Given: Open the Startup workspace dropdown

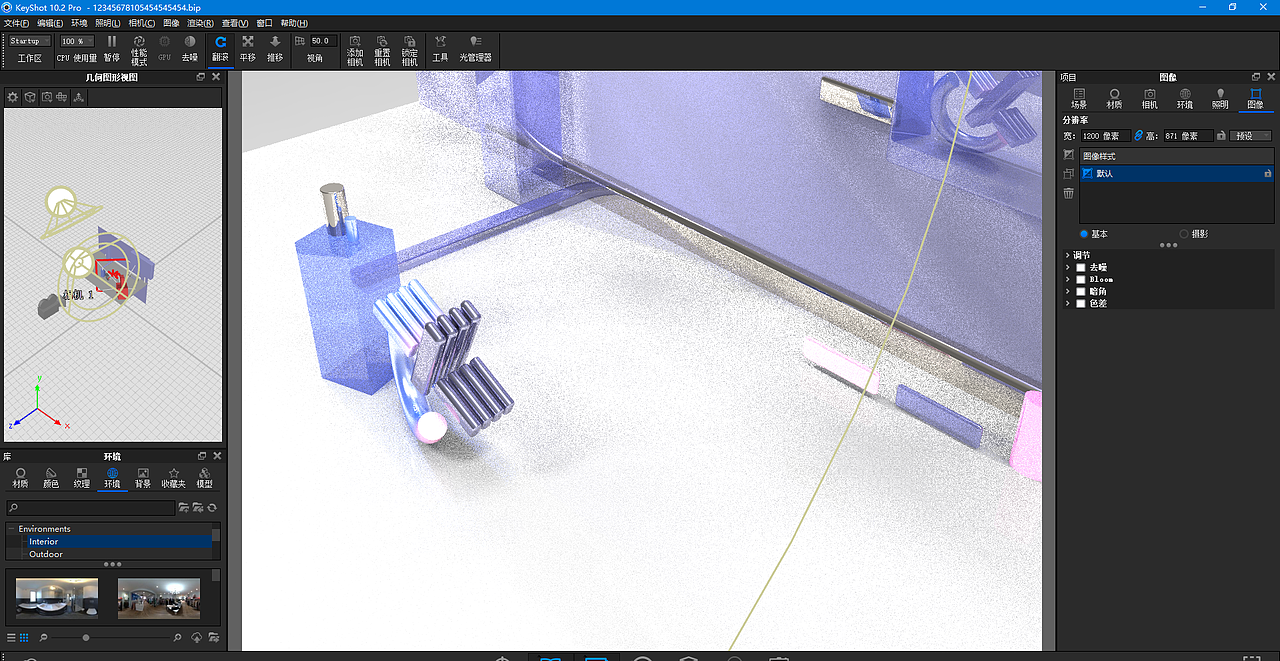Looking at the screenshot, I should coord(28,40).
